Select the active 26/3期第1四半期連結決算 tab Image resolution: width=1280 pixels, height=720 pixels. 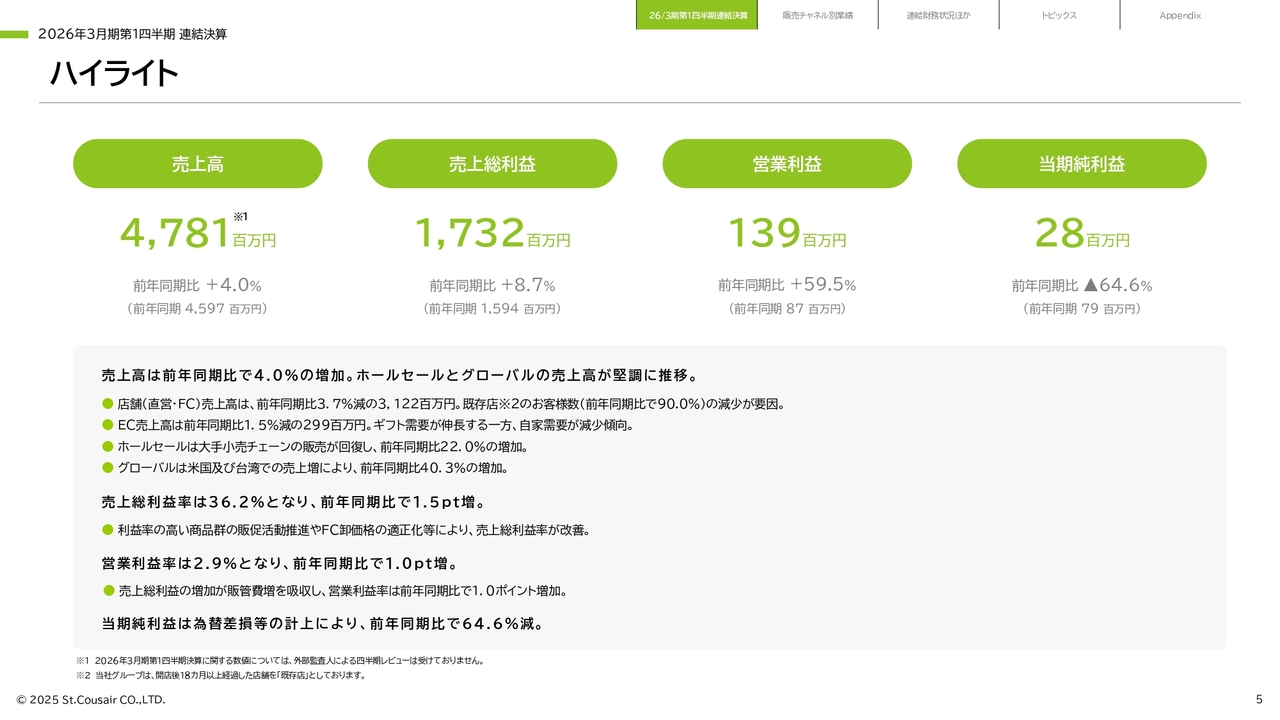[x=697, y=15]
